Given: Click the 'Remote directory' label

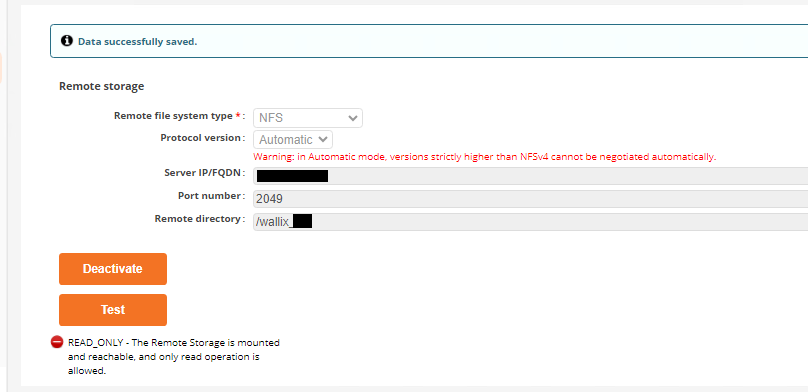Looking at the screenshot, I should click(197, 219).
